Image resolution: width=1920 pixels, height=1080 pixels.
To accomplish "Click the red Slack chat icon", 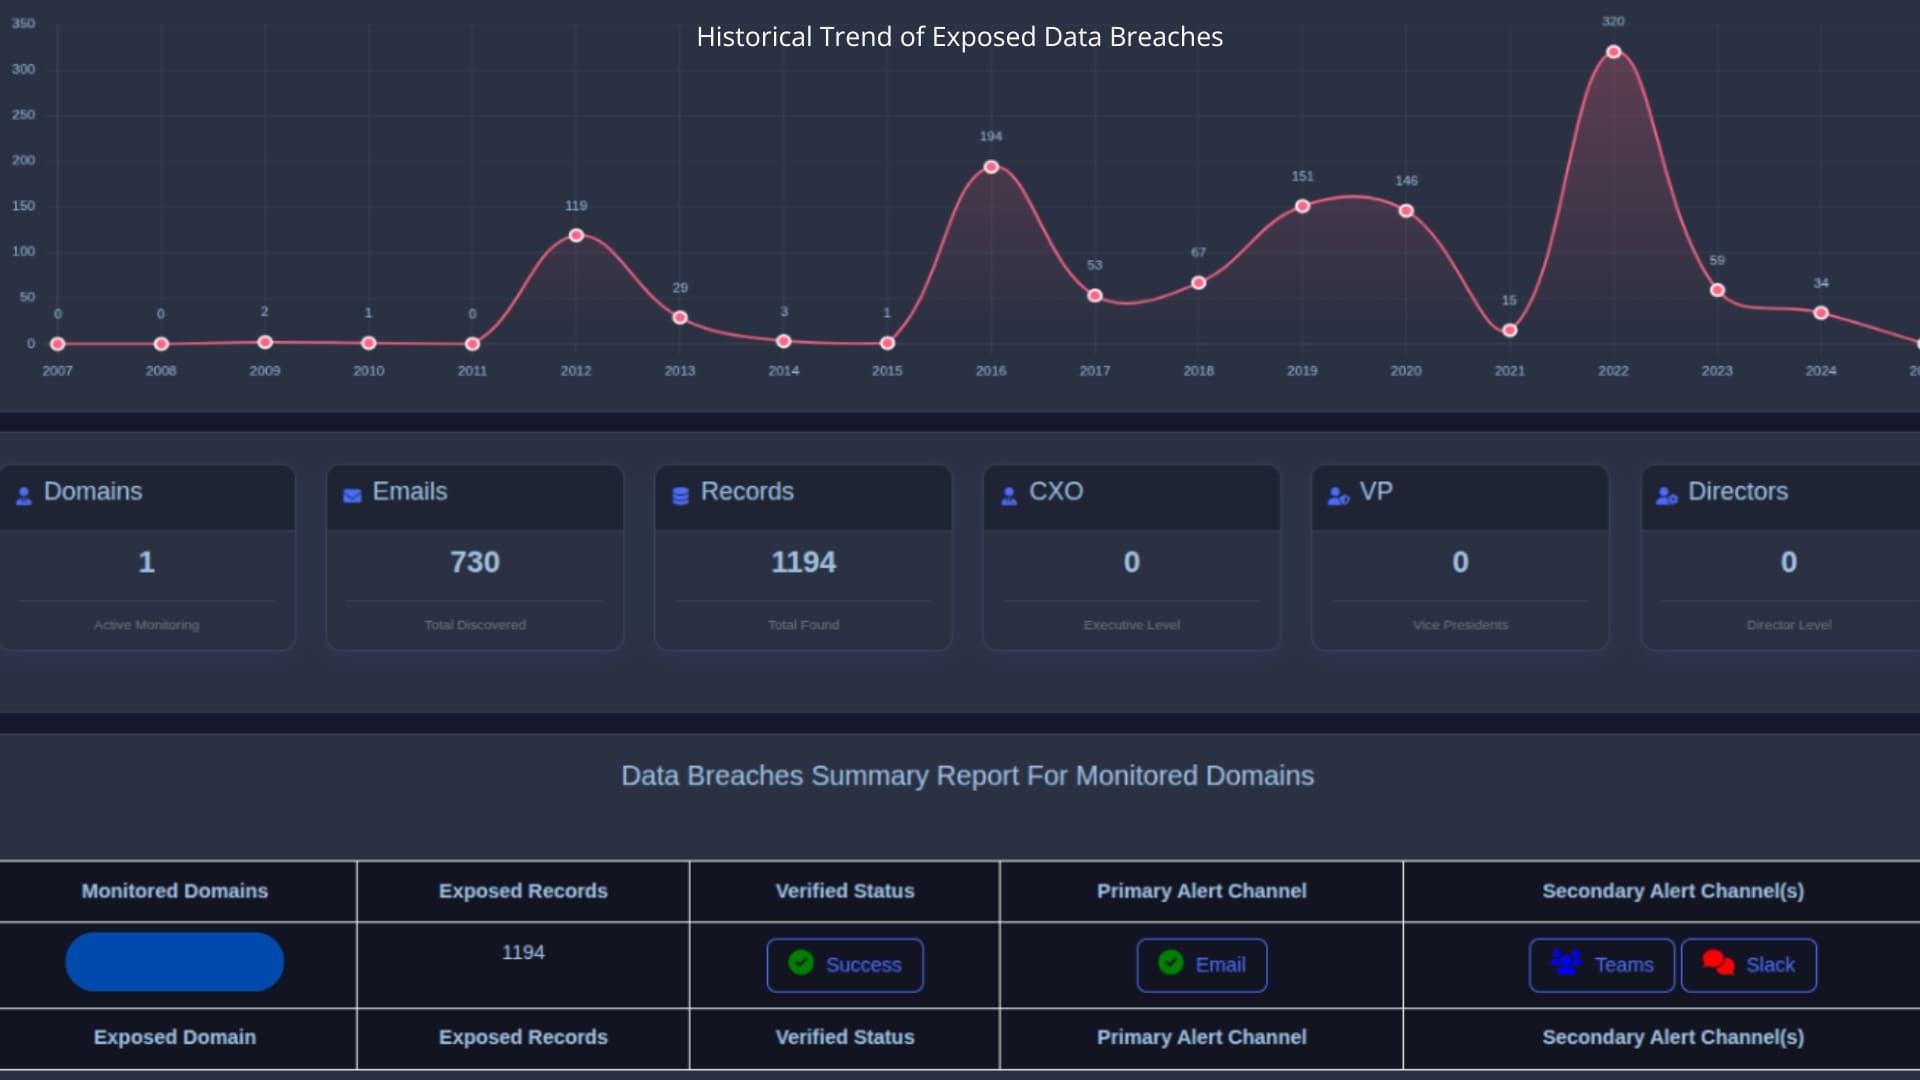I will coord(1718,963).
